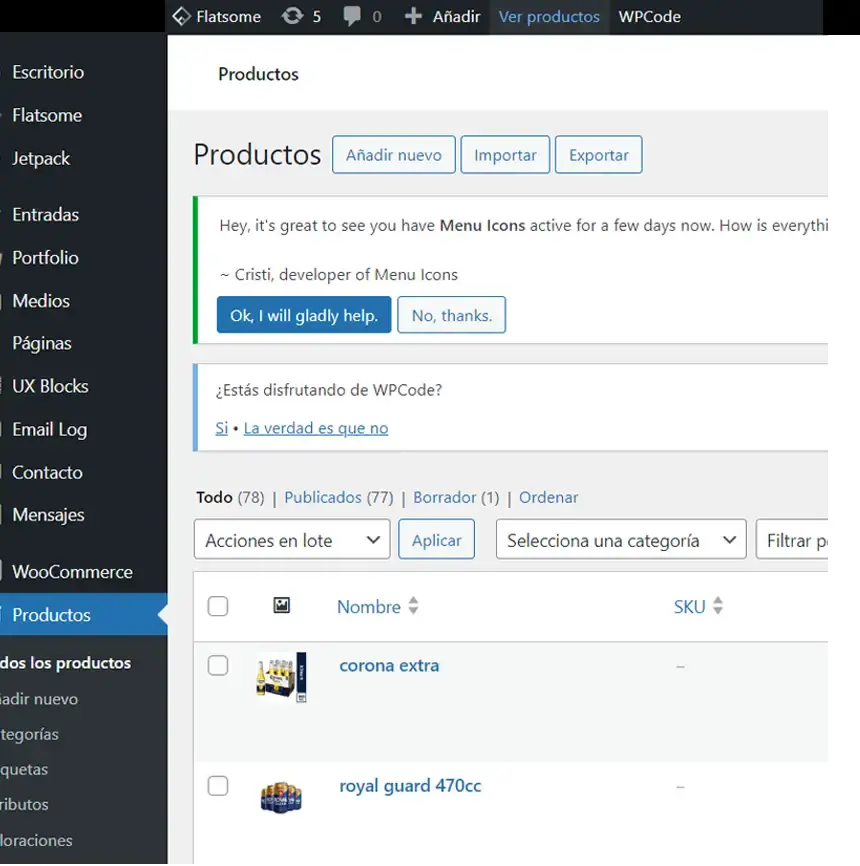The image size is (860, 866).
Task: Click the plus icon beside Añadir
Action: click(413, 17)
